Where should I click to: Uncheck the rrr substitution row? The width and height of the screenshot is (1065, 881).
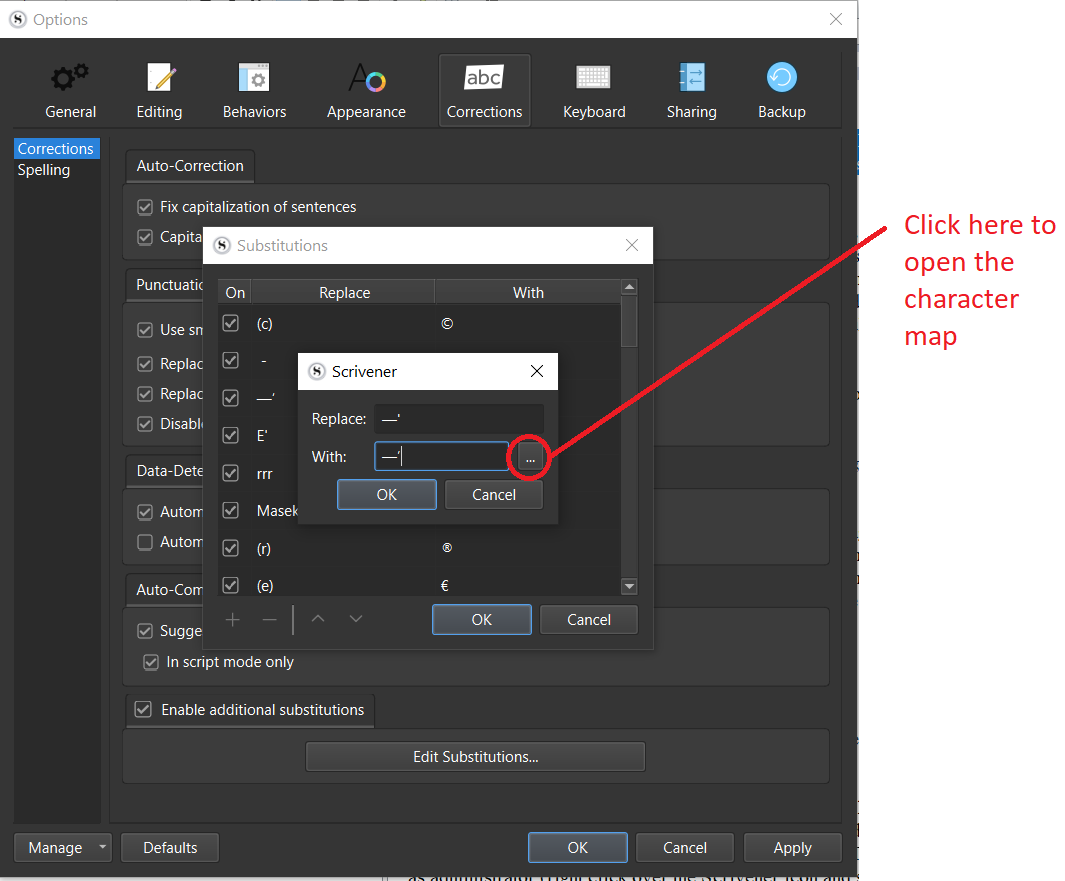click(231, 473)
